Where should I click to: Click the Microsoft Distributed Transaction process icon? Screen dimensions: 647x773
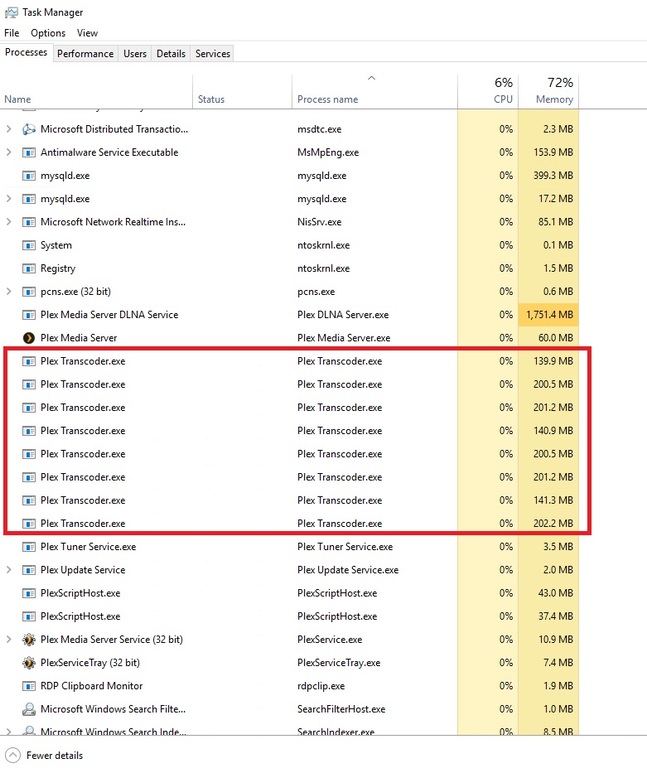coord(29,129)
